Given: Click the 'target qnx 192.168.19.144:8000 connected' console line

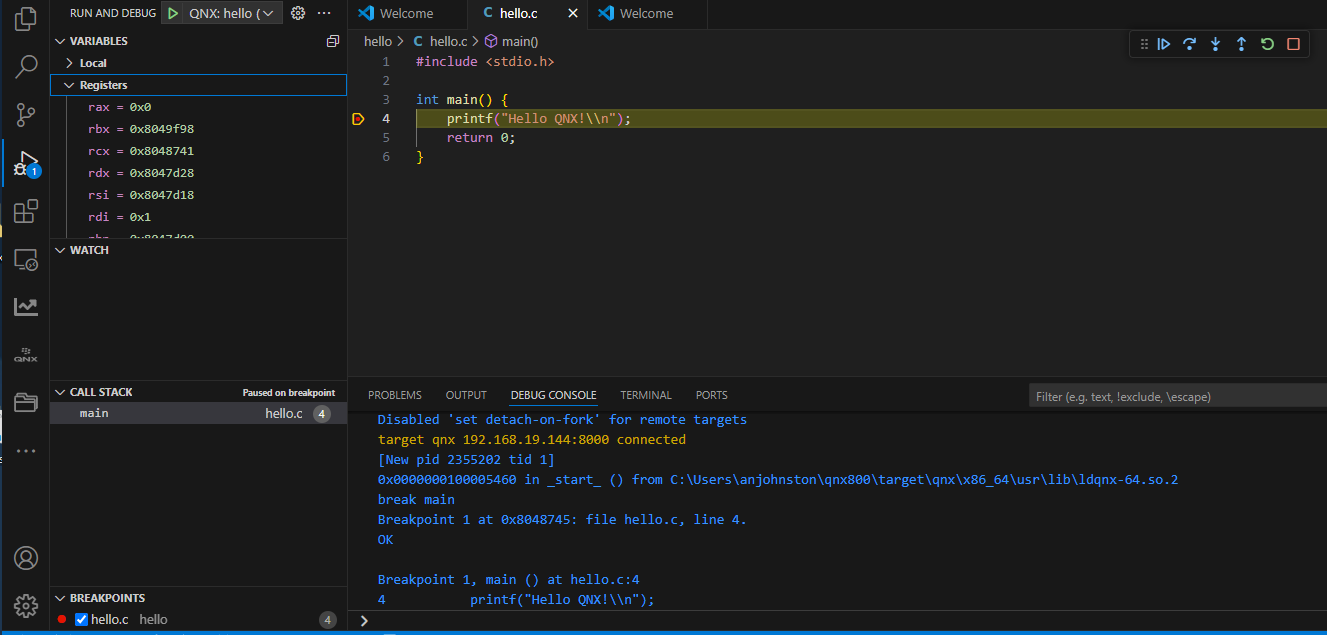Looking at the screenshot, I should point(532,440).
